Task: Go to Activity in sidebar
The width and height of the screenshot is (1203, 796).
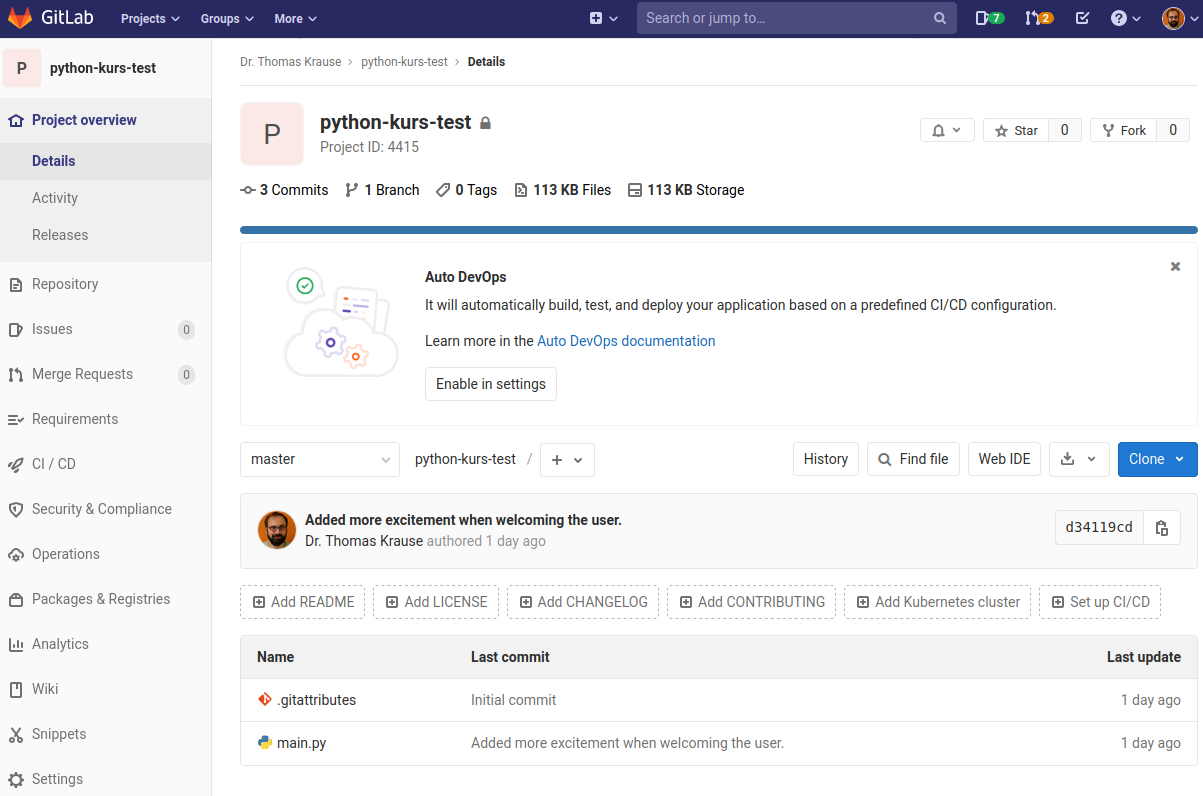Action: (105, 198)
